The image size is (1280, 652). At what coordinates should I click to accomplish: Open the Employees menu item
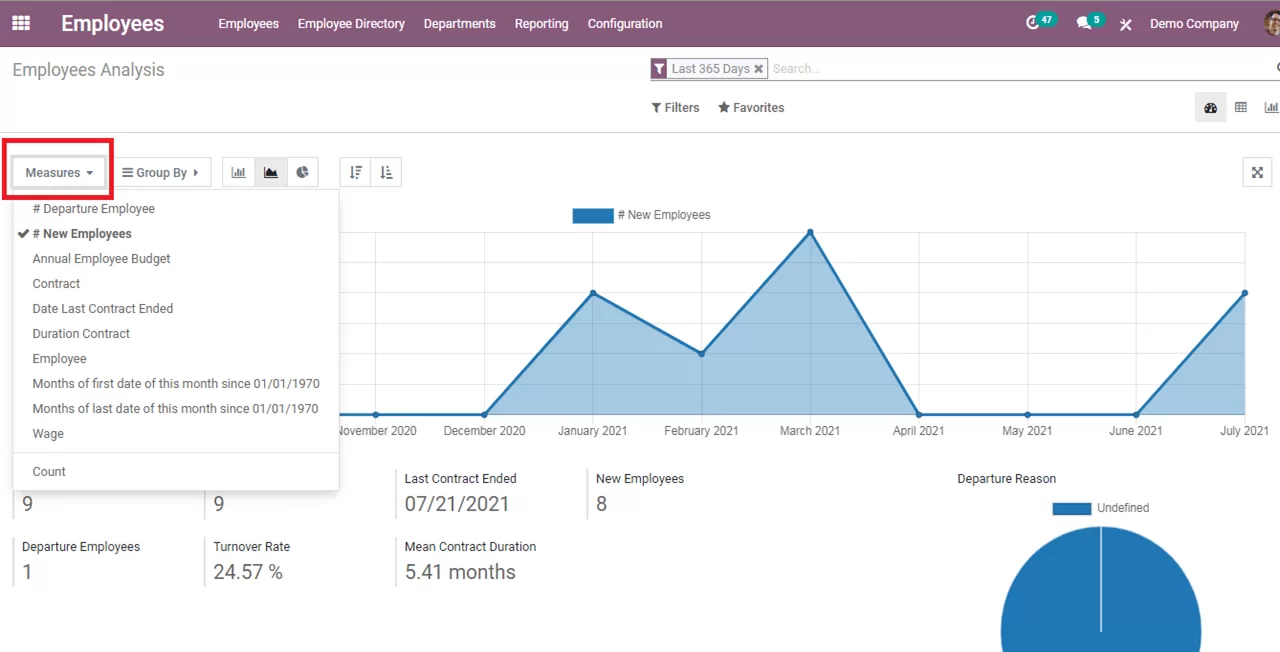click(x=248, y=23)
